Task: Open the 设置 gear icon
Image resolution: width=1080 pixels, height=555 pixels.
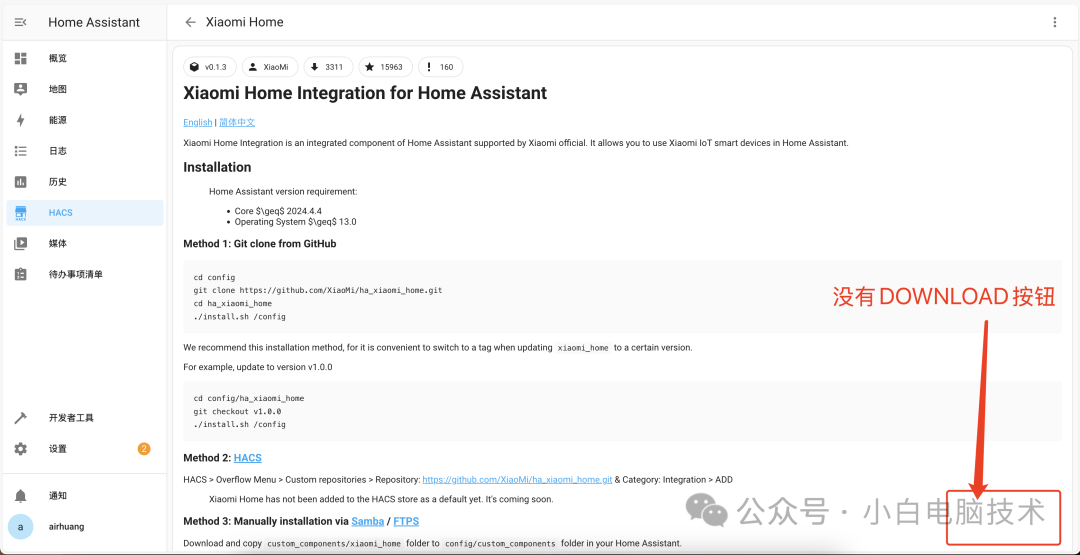Action: click(21, 449)
